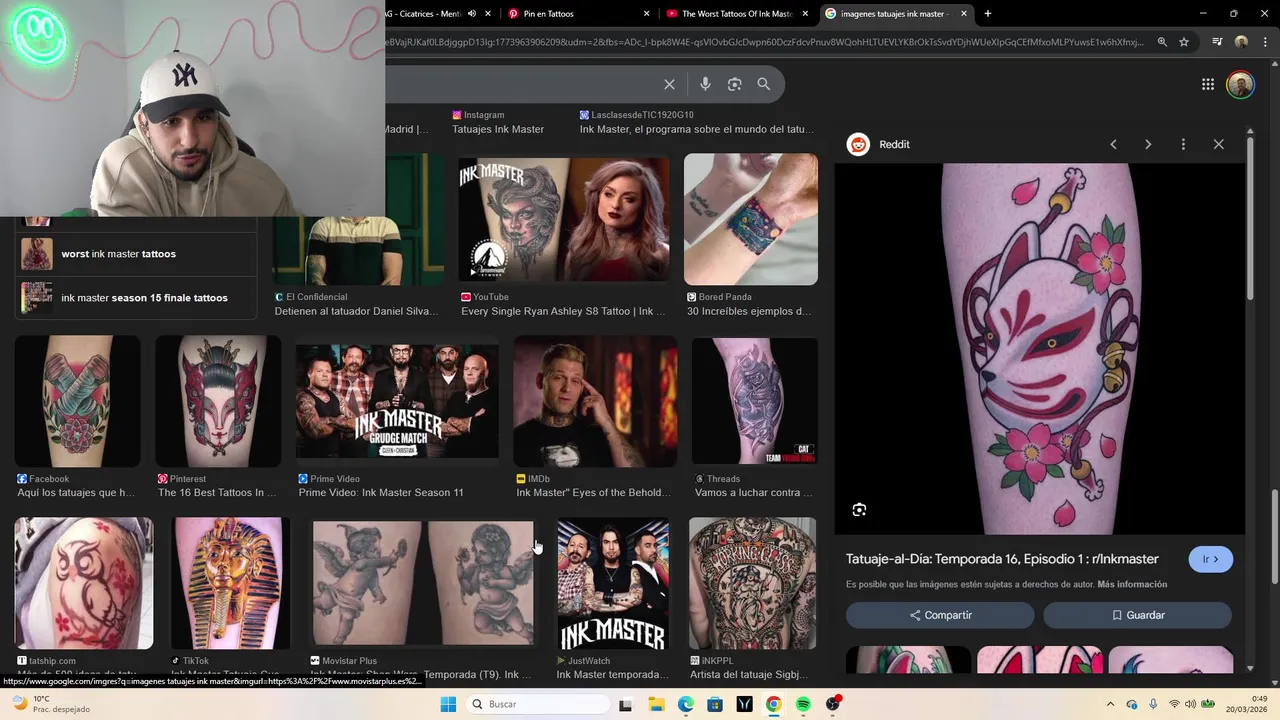
Task: Start a voice search with the microphone
Action: click(x=705, y=84)
